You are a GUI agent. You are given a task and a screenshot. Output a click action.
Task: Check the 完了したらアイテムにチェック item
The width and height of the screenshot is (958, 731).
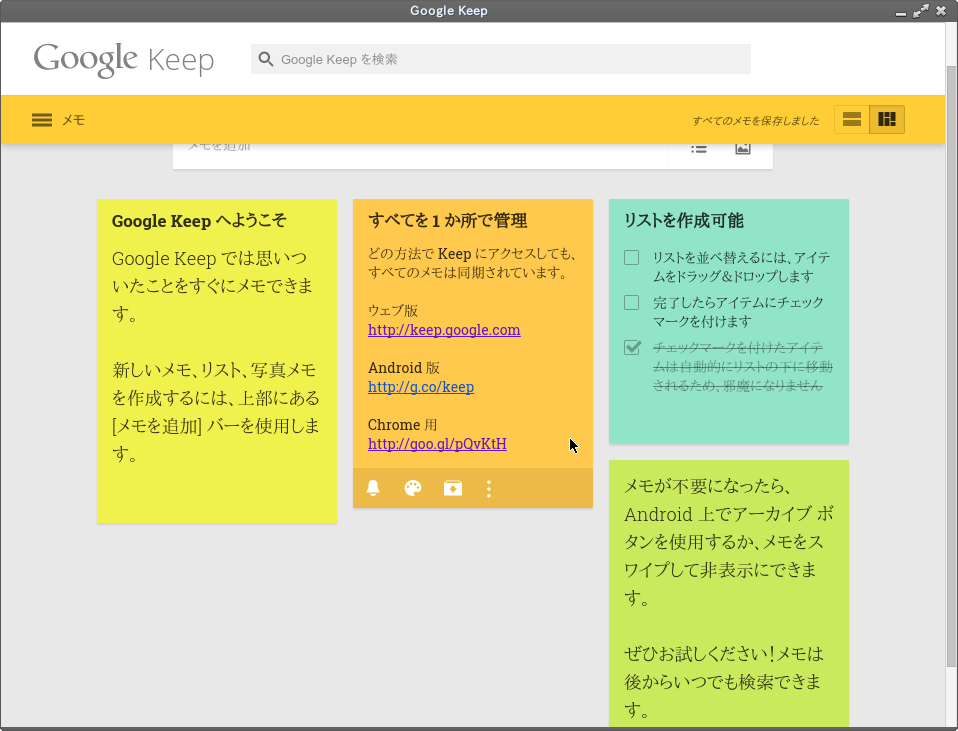[x=632, y=303]
